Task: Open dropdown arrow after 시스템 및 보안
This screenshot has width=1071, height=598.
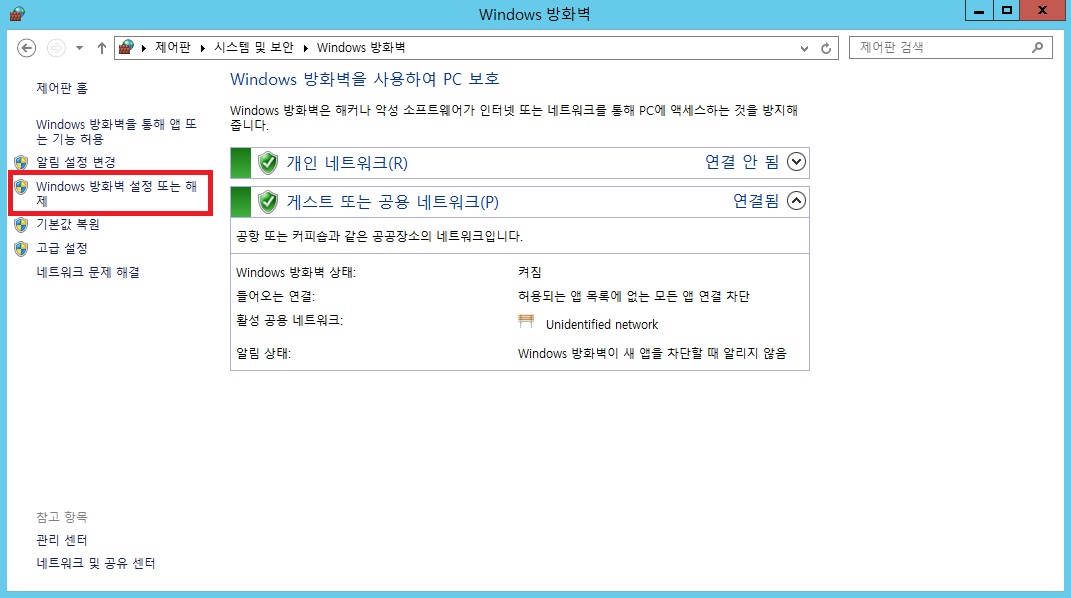Action: [x=305, y=48]
